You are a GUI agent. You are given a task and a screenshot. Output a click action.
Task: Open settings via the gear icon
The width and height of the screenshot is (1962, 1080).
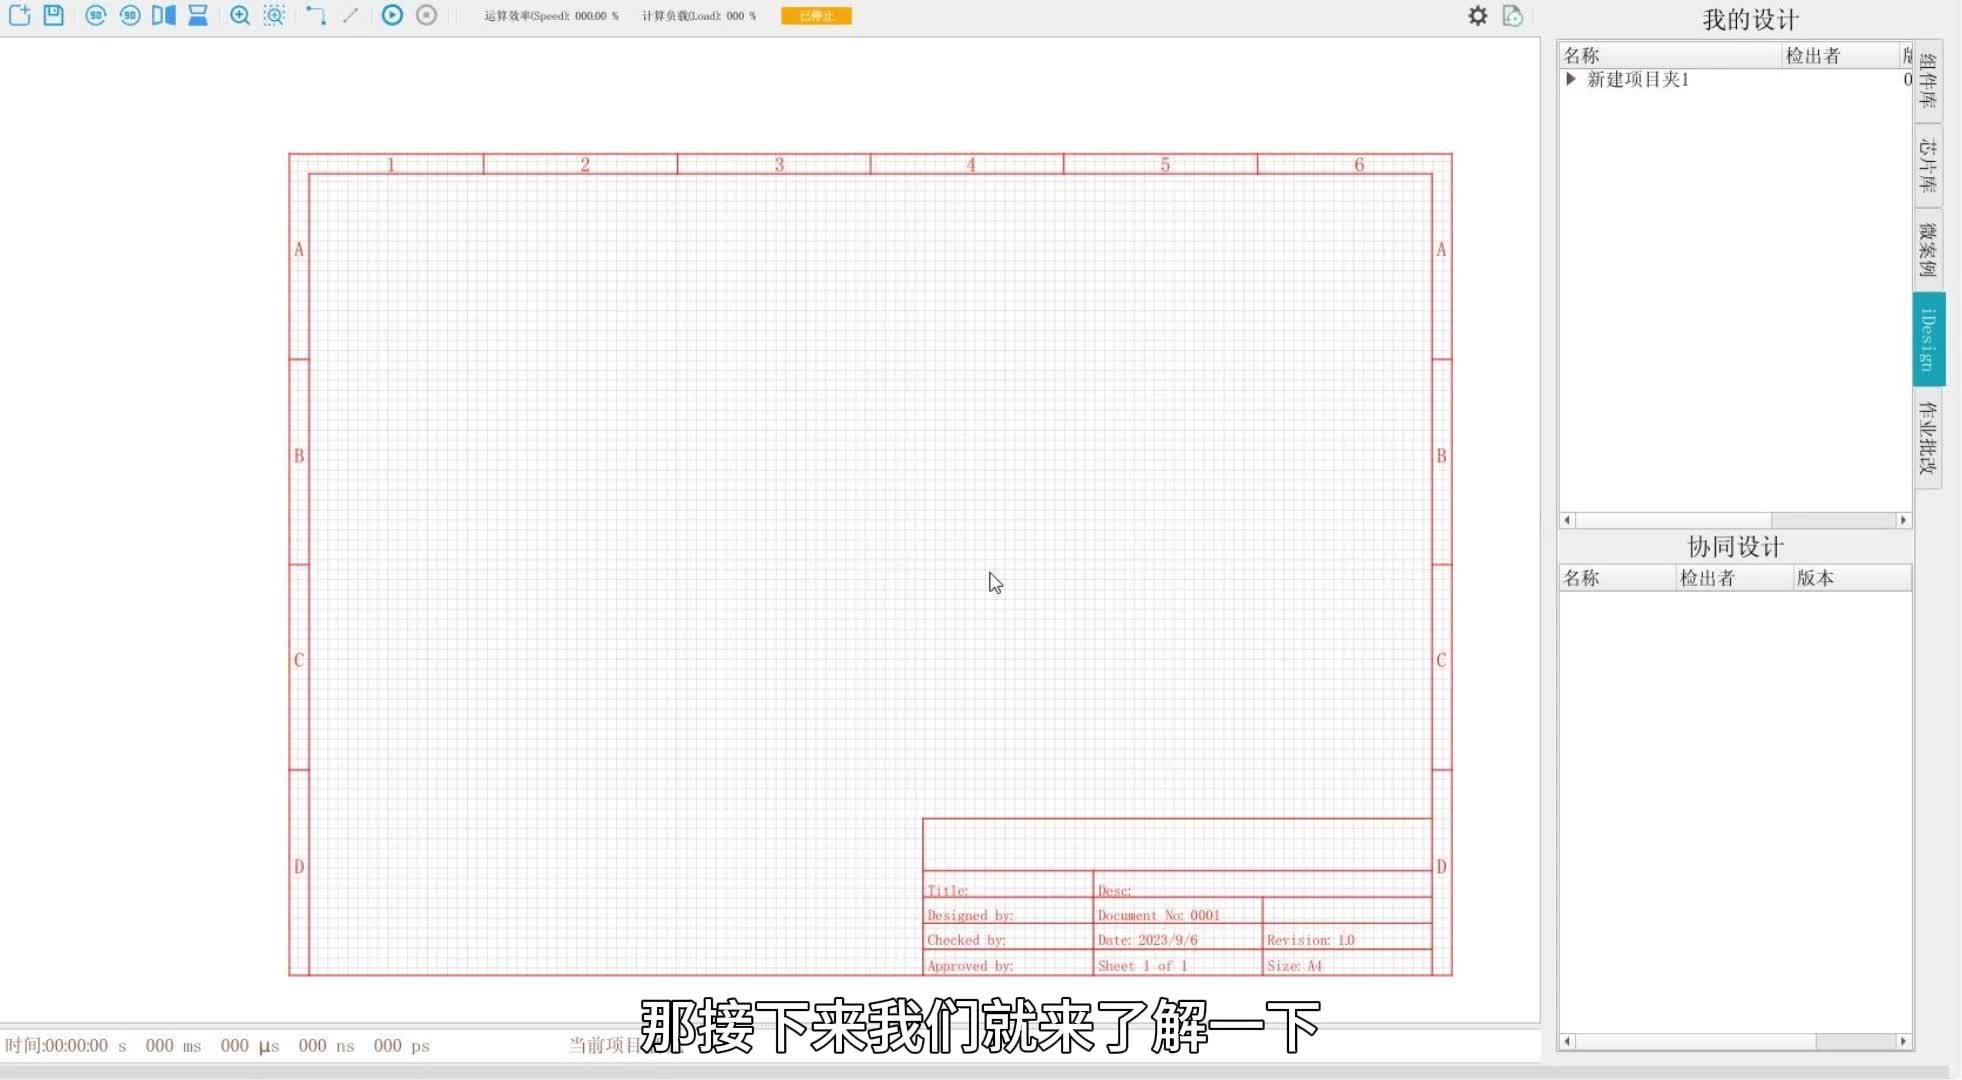(x=1477, y=15)
